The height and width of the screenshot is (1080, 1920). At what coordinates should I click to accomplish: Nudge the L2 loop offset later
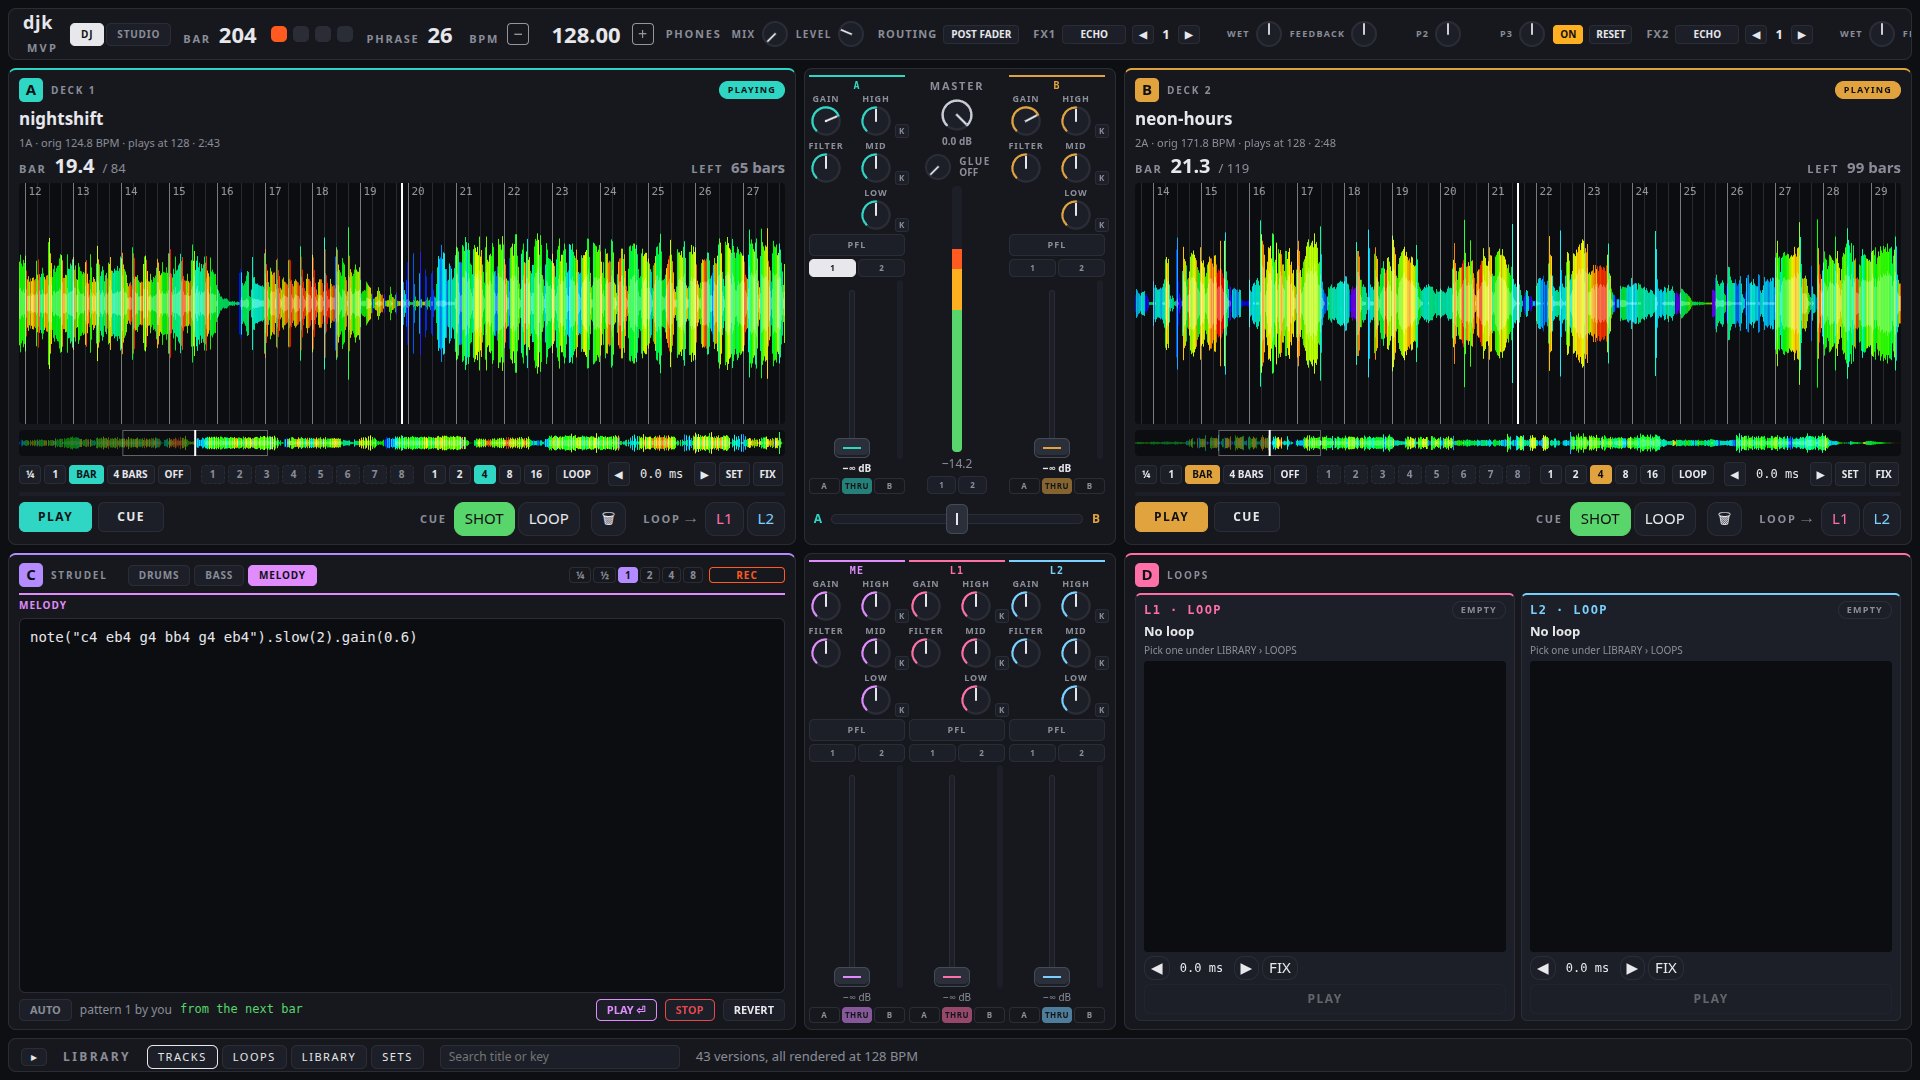[1631, 968]
